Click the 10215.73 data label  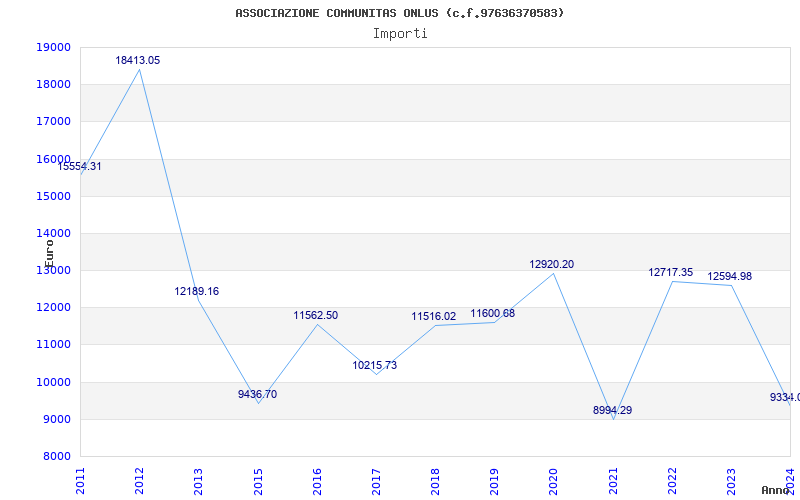pyautogui.click(x=374, y=365)
